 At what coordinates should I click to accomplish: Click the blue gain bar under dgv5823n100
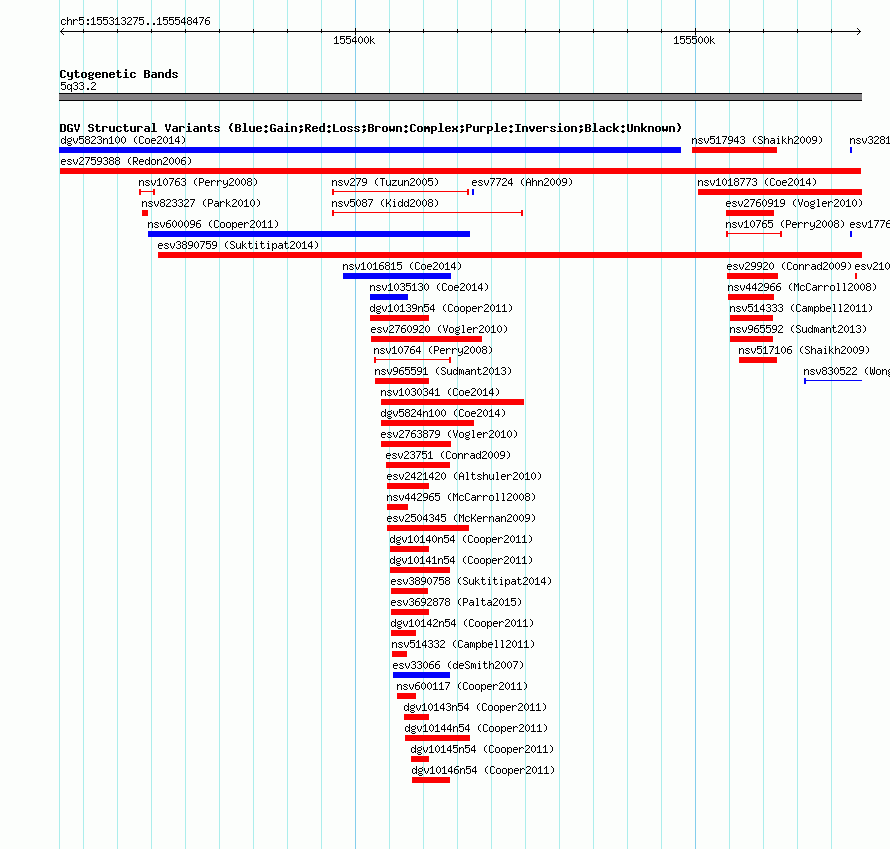[x=370, y=150]
